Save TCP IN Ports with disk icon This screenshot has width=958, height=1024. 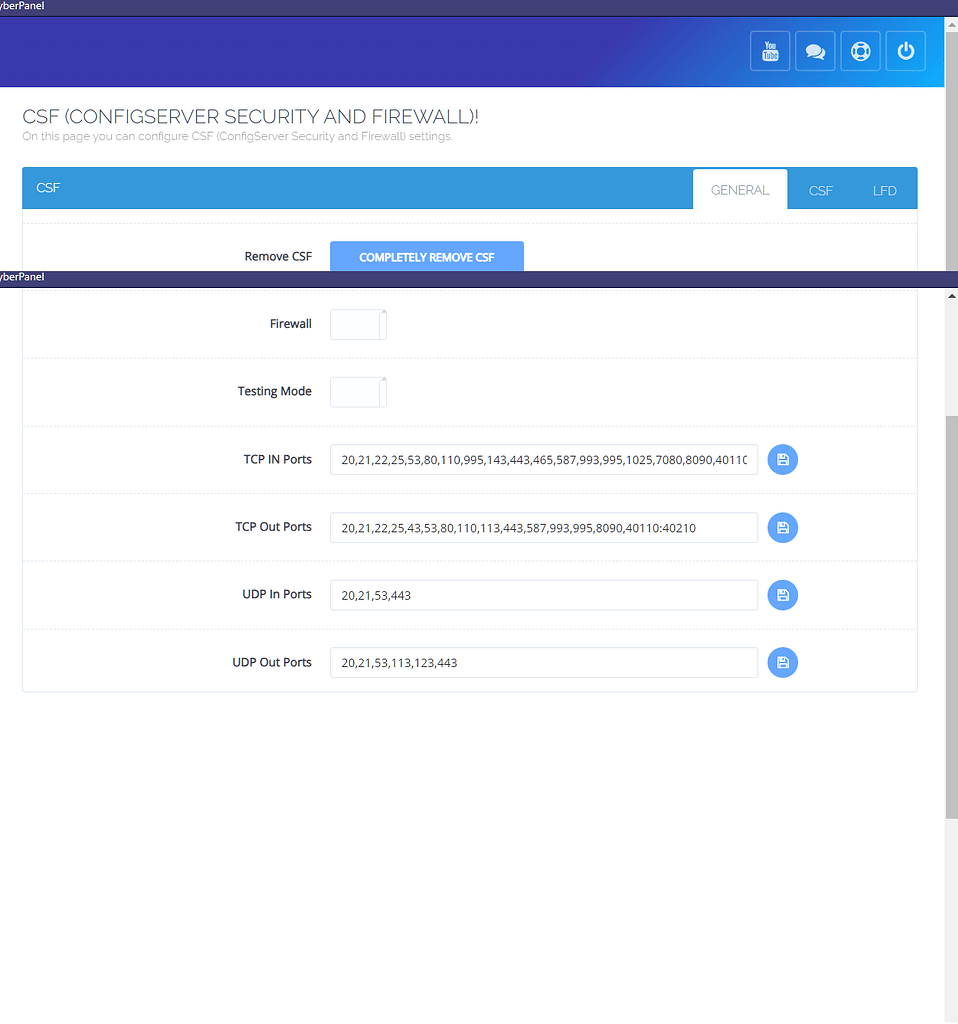tap(782, 460)
